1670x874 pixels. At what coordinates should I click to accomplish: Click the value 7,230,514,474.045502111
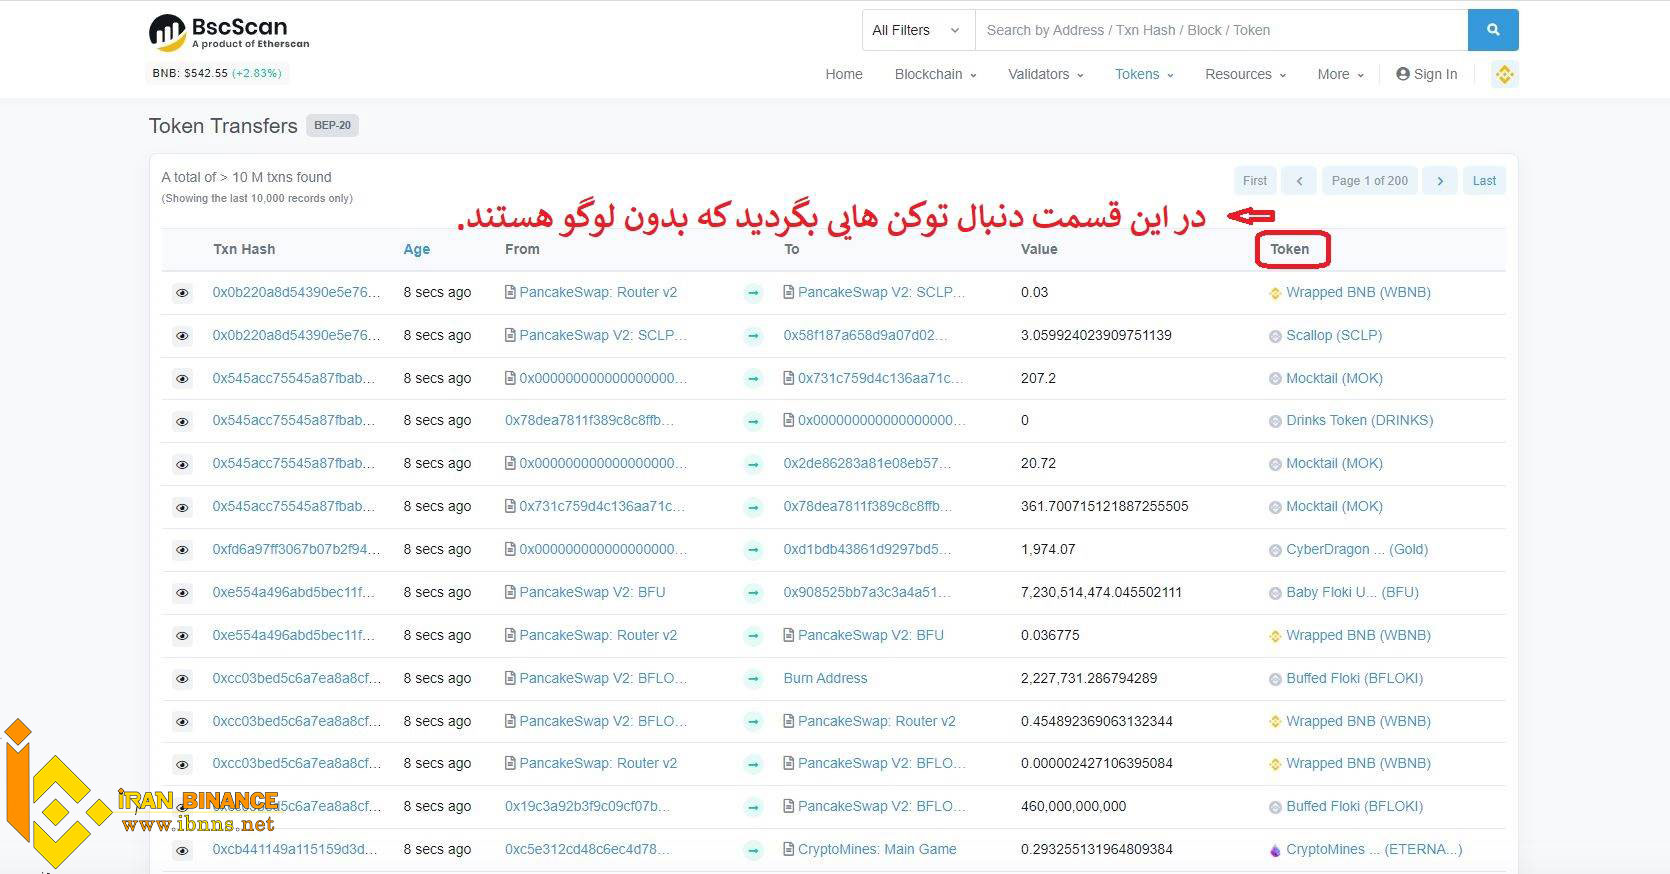click(1101, 592)
